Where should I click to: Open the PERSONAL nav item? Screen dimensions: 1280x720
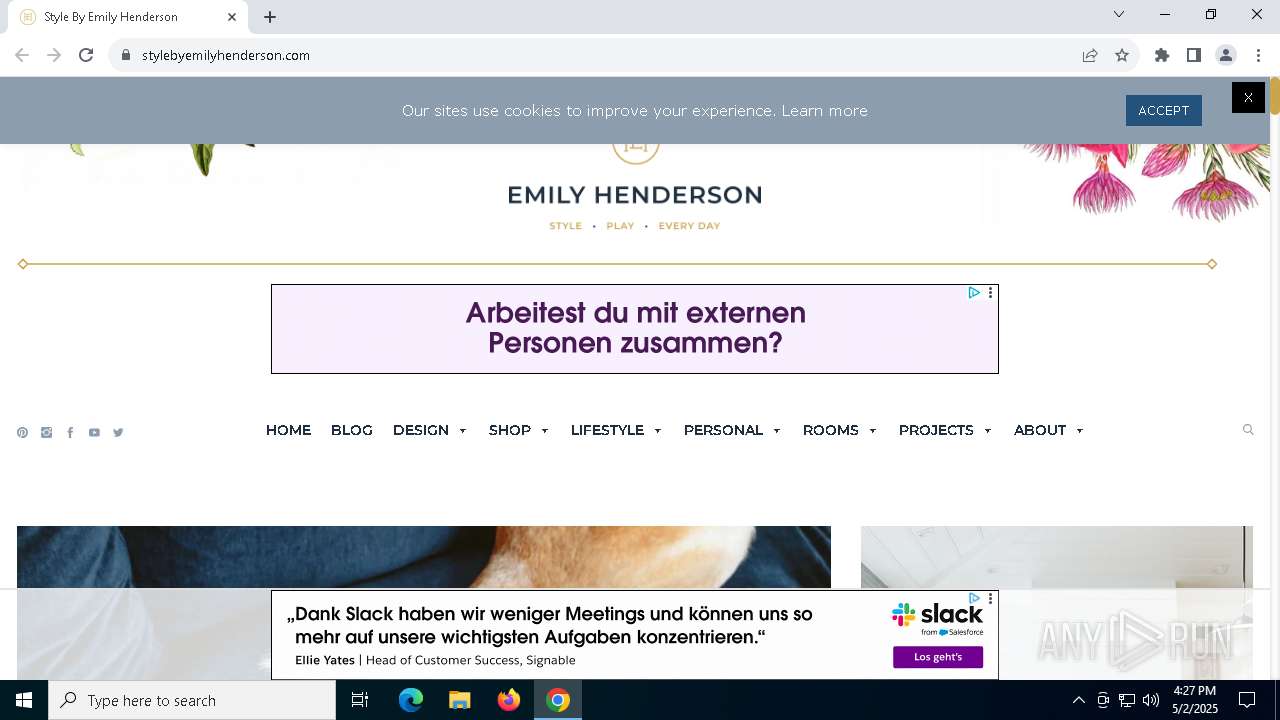[723, 430]
